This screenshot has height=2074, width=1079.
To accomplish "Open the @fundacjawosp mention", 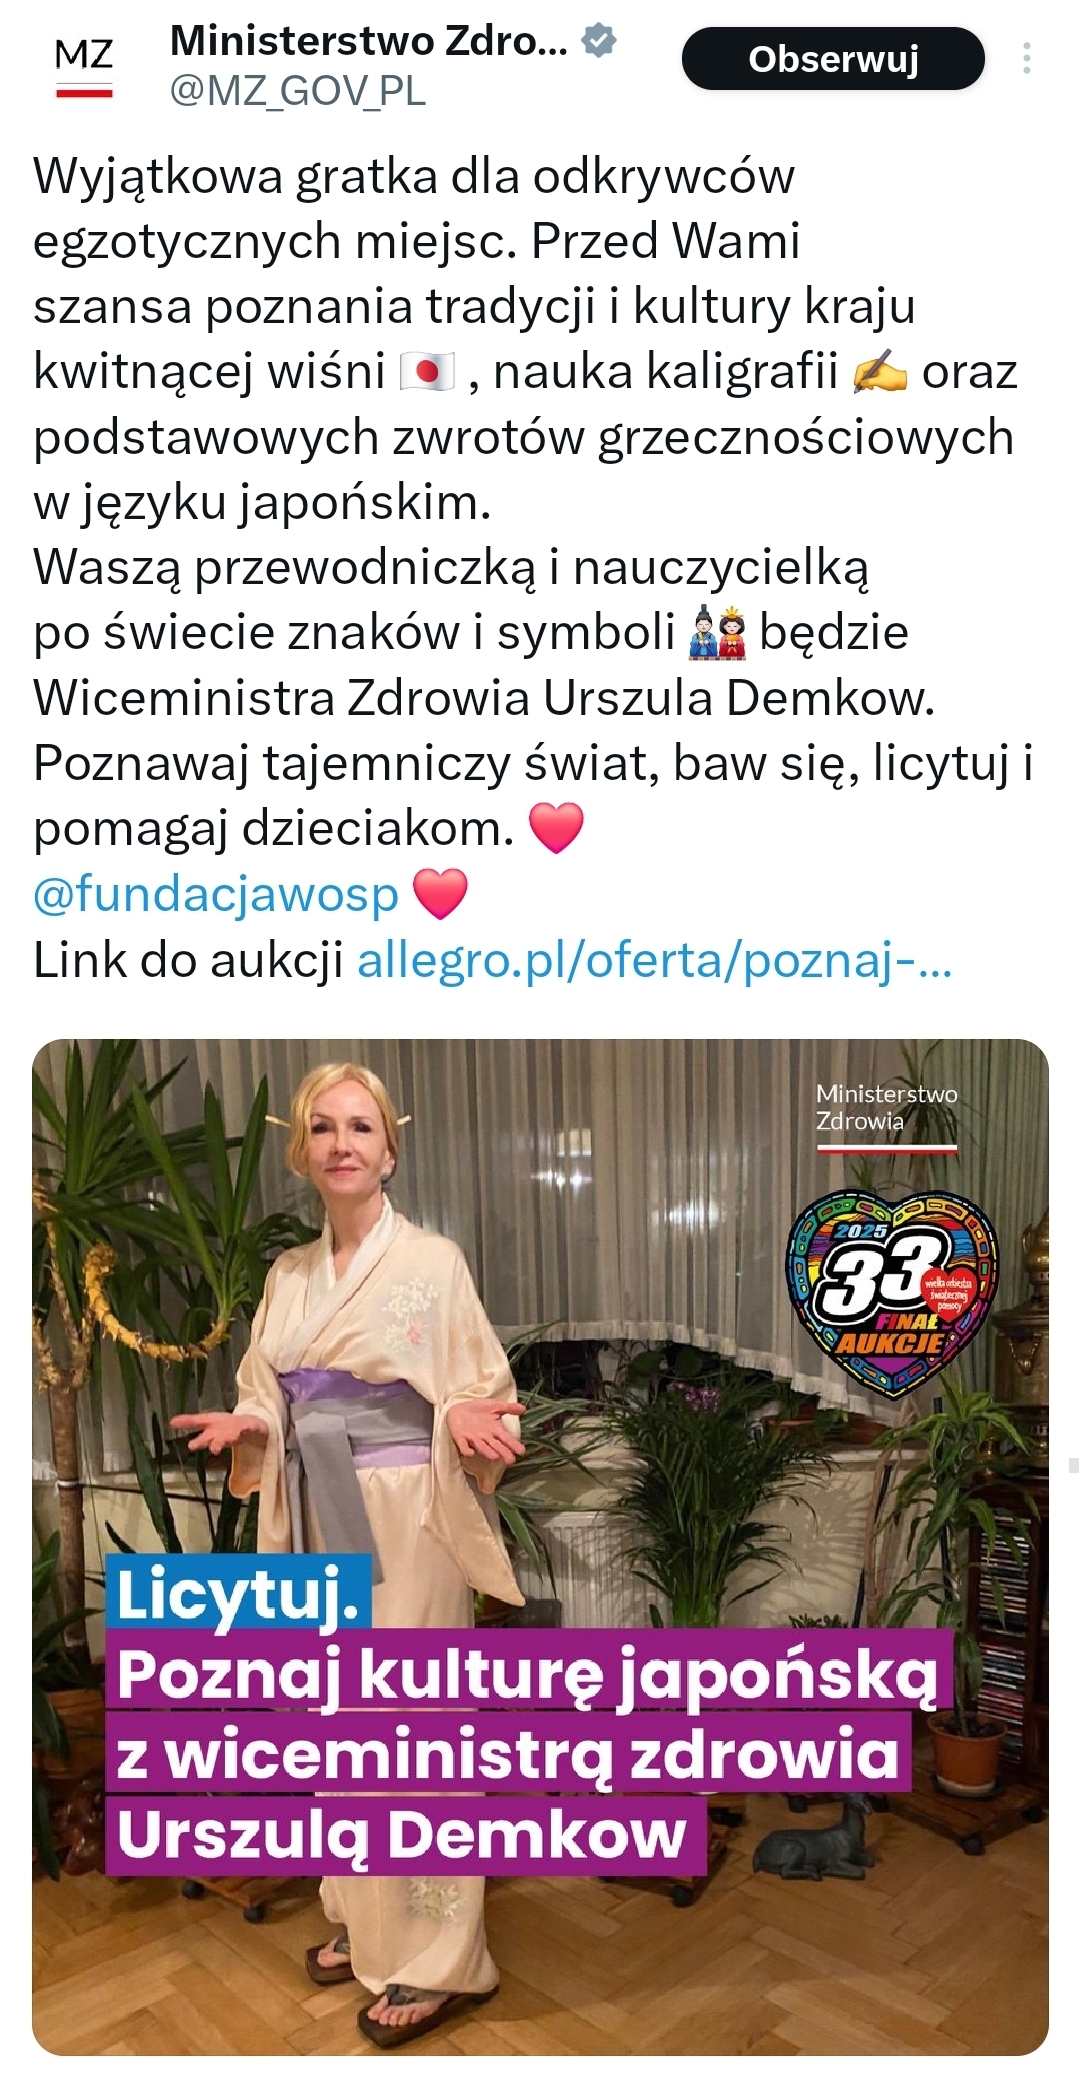I will point(216,894).
